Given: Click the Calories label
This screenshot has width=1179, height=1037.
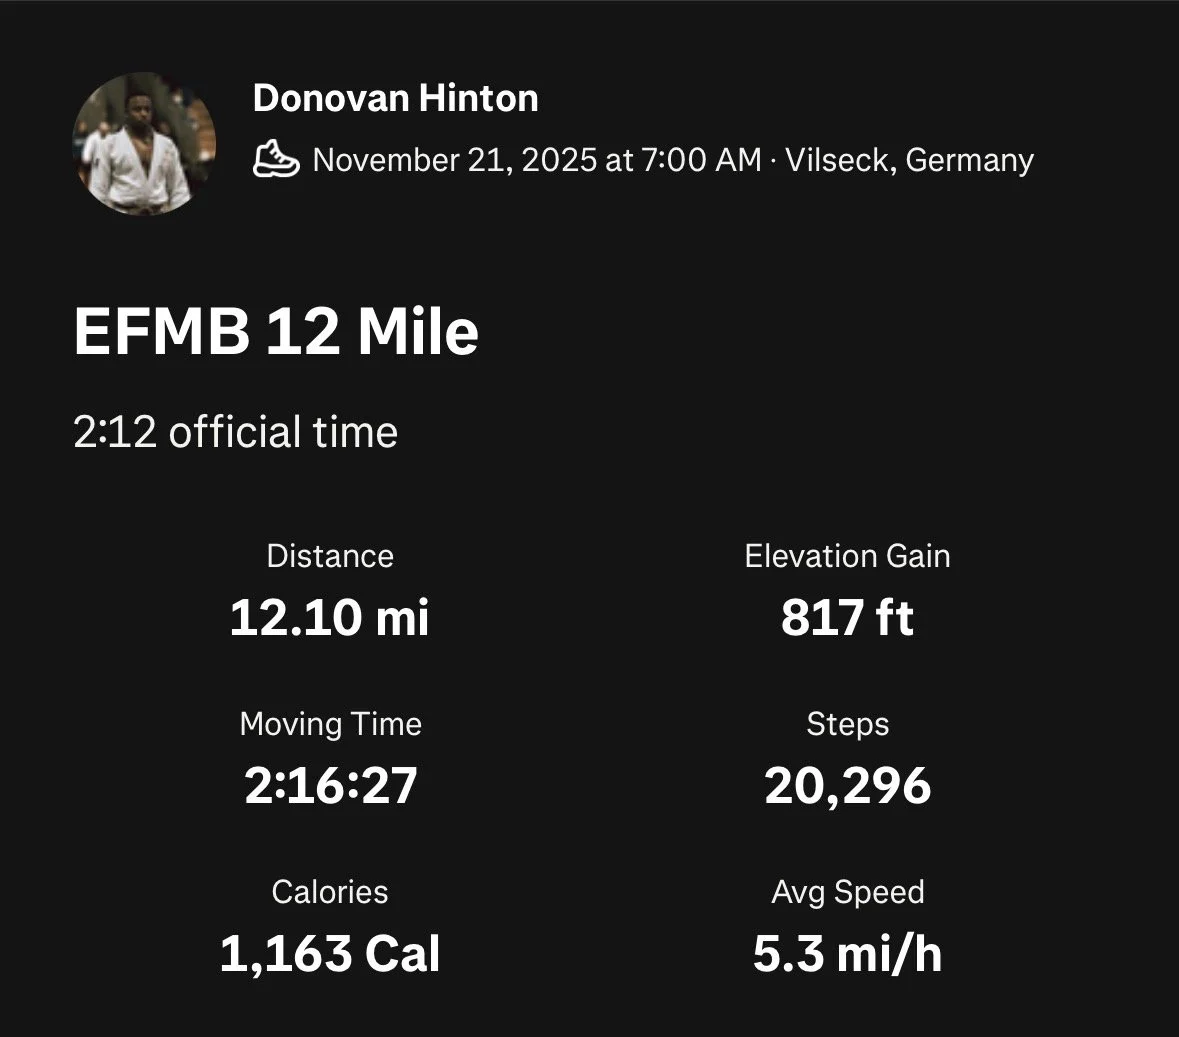Looking at the screenshot, I should [330, 893].
